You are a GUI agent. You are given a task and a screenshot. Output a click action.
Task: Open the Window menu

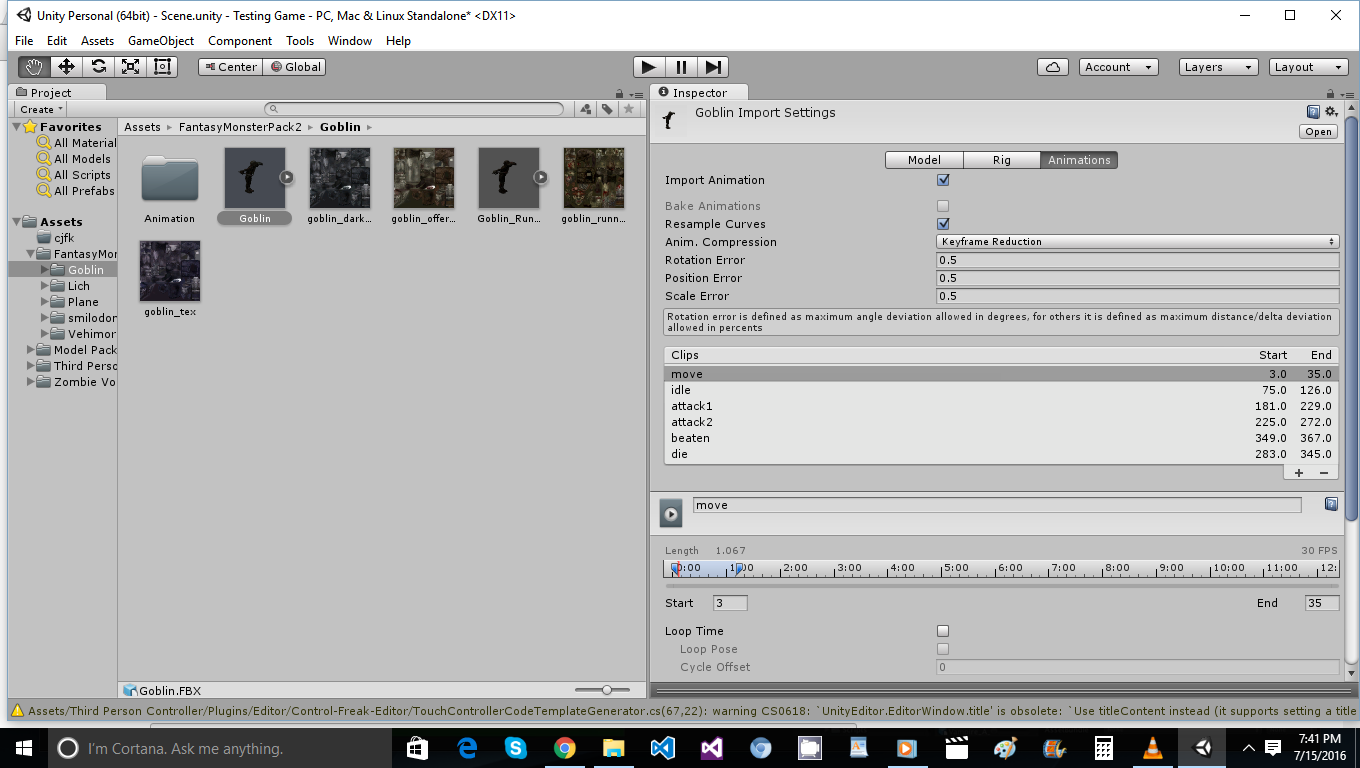click(350, 41)
